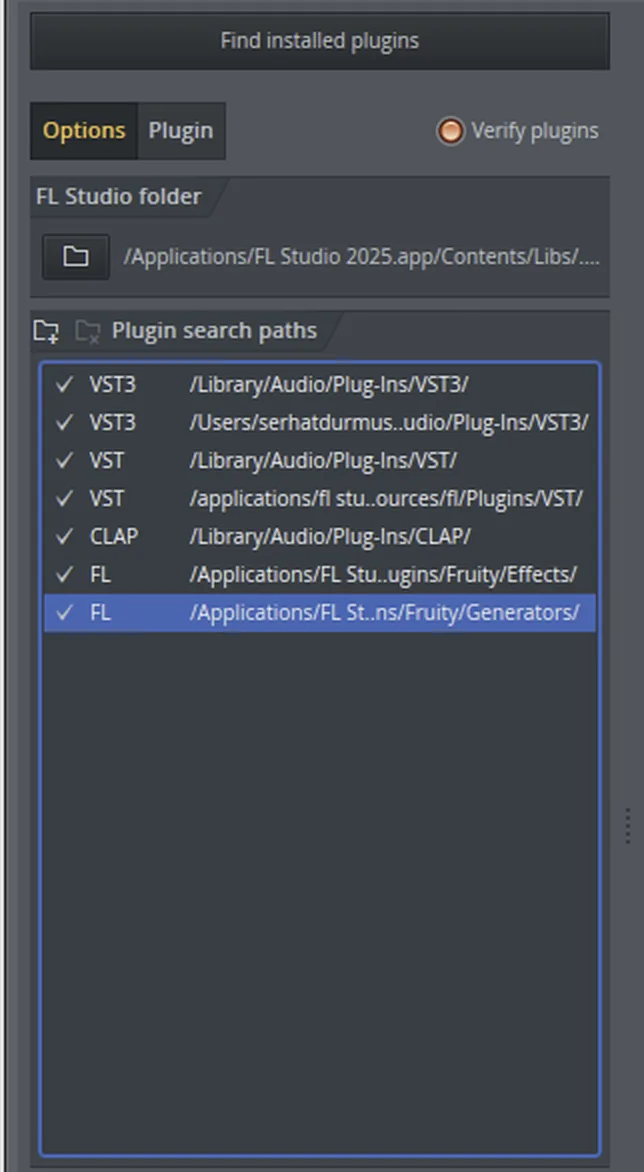Uncheck the /Library/Audio/Plug-Ins/VST3/ path

[x=65, y=384]
